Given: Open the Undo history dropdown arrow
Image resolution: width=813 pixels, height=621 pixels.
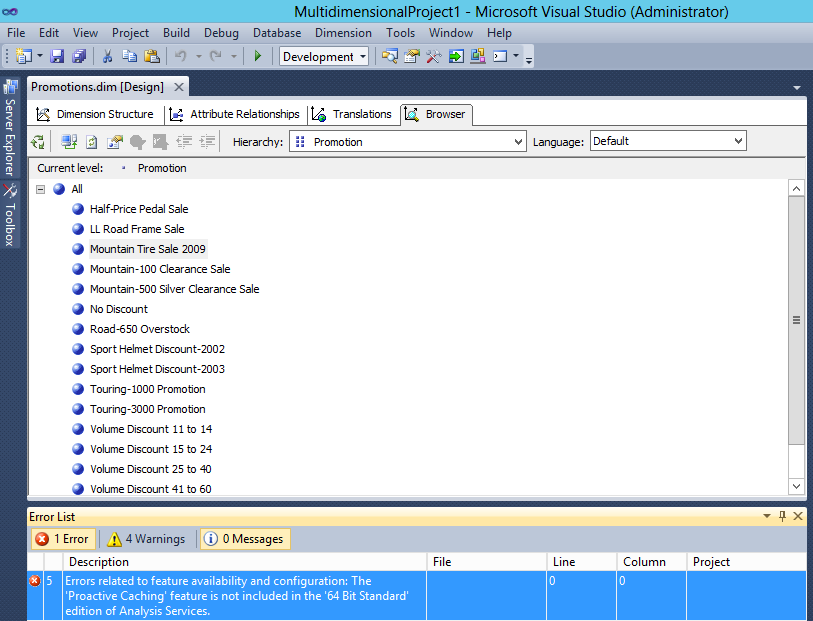Looking at the screenshot, I should click(x=199, y=56).
